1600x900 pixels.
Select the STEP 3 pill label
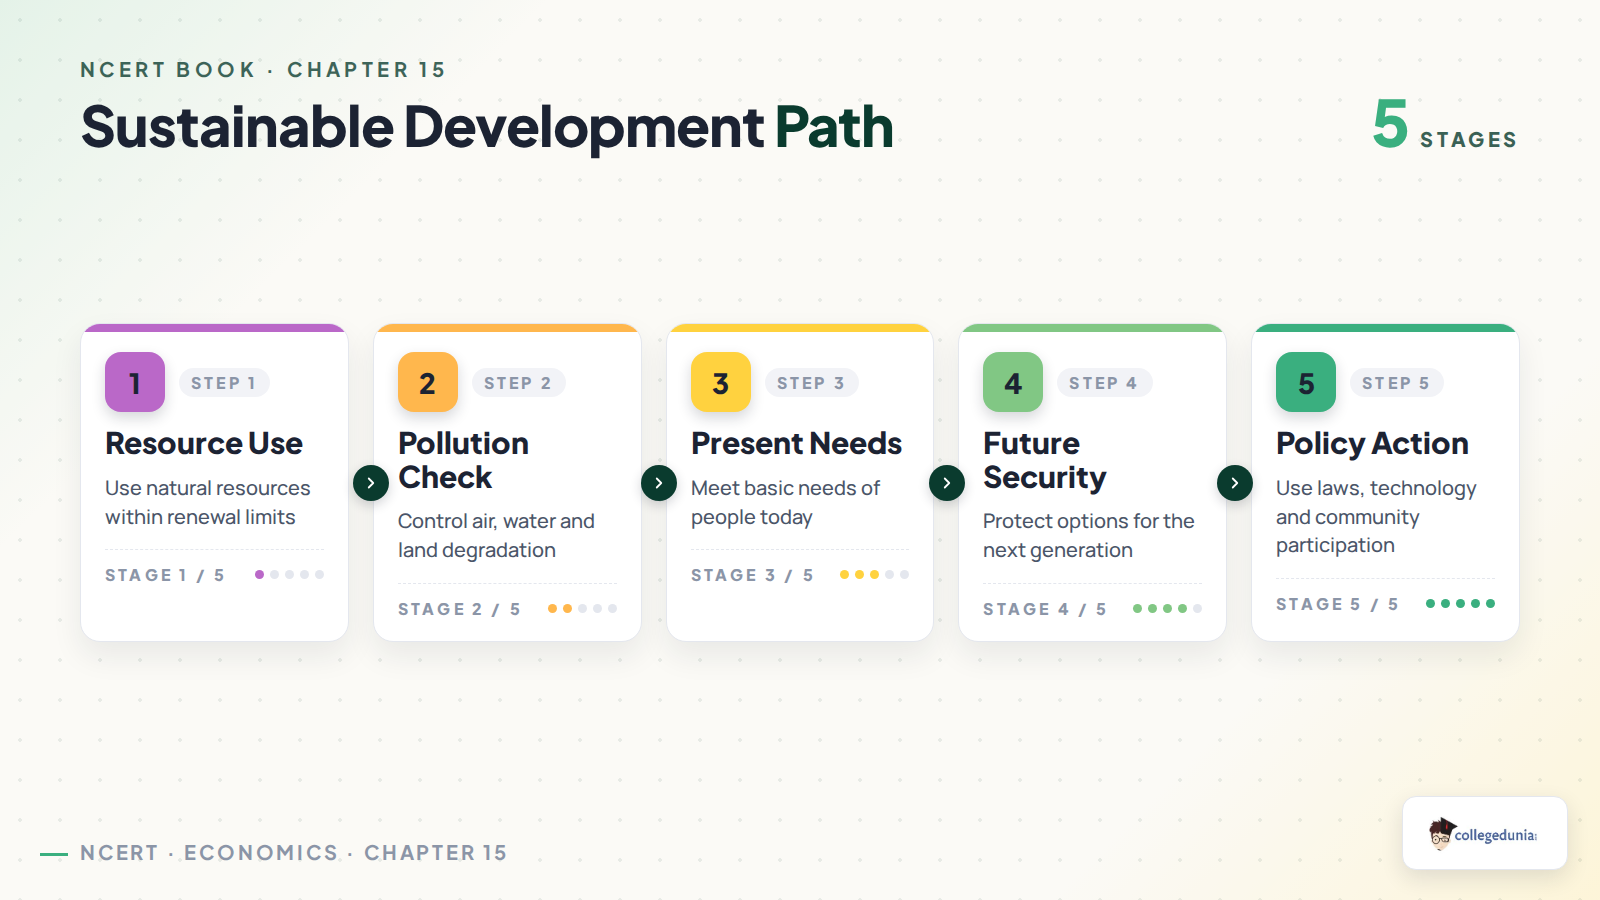click(811, 383)
